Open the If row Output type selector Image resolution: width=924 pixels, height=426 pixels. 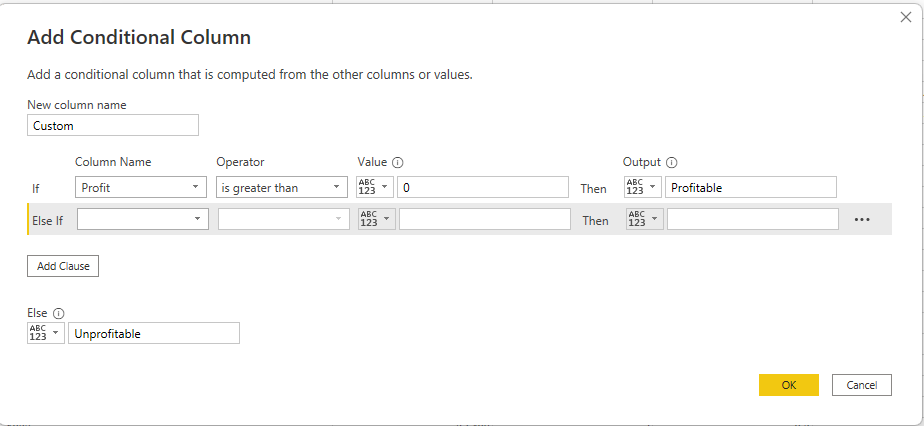(x=641, y=187)
